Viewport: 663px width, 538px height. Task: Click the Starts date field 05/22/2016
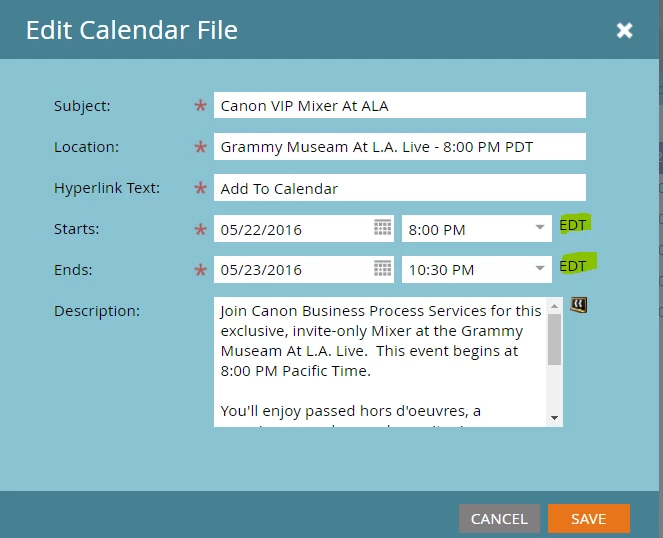(x=304, y=228)
